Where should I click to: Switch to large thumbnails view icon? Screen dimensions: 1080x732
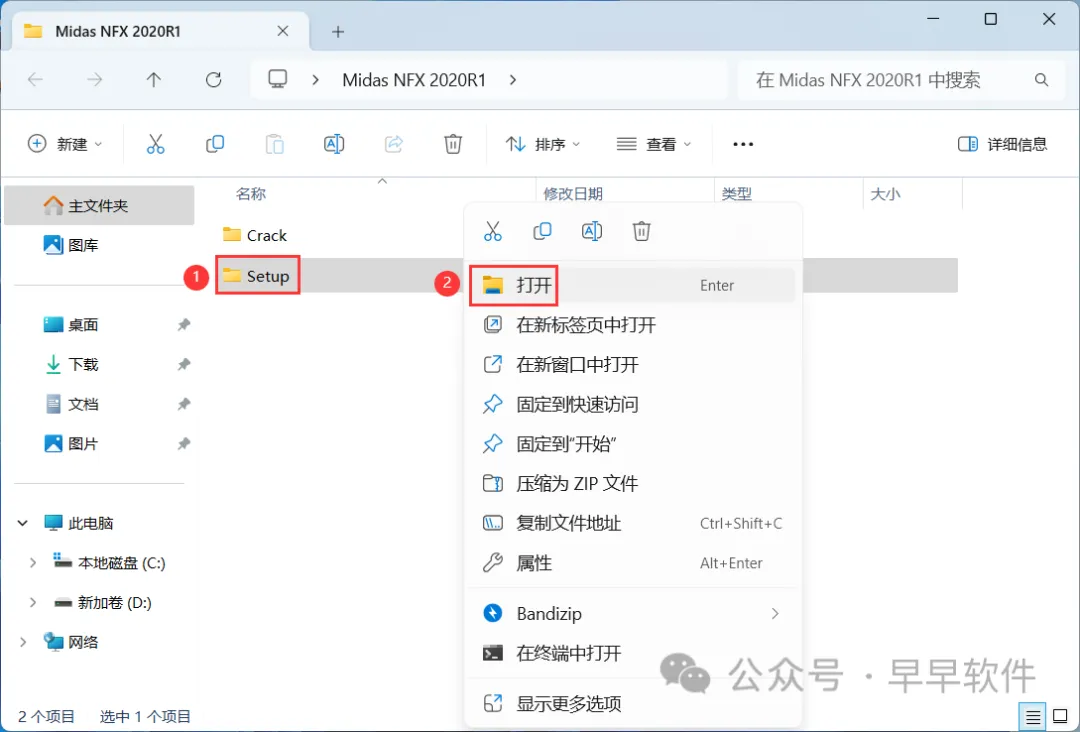click(1061, 717)
